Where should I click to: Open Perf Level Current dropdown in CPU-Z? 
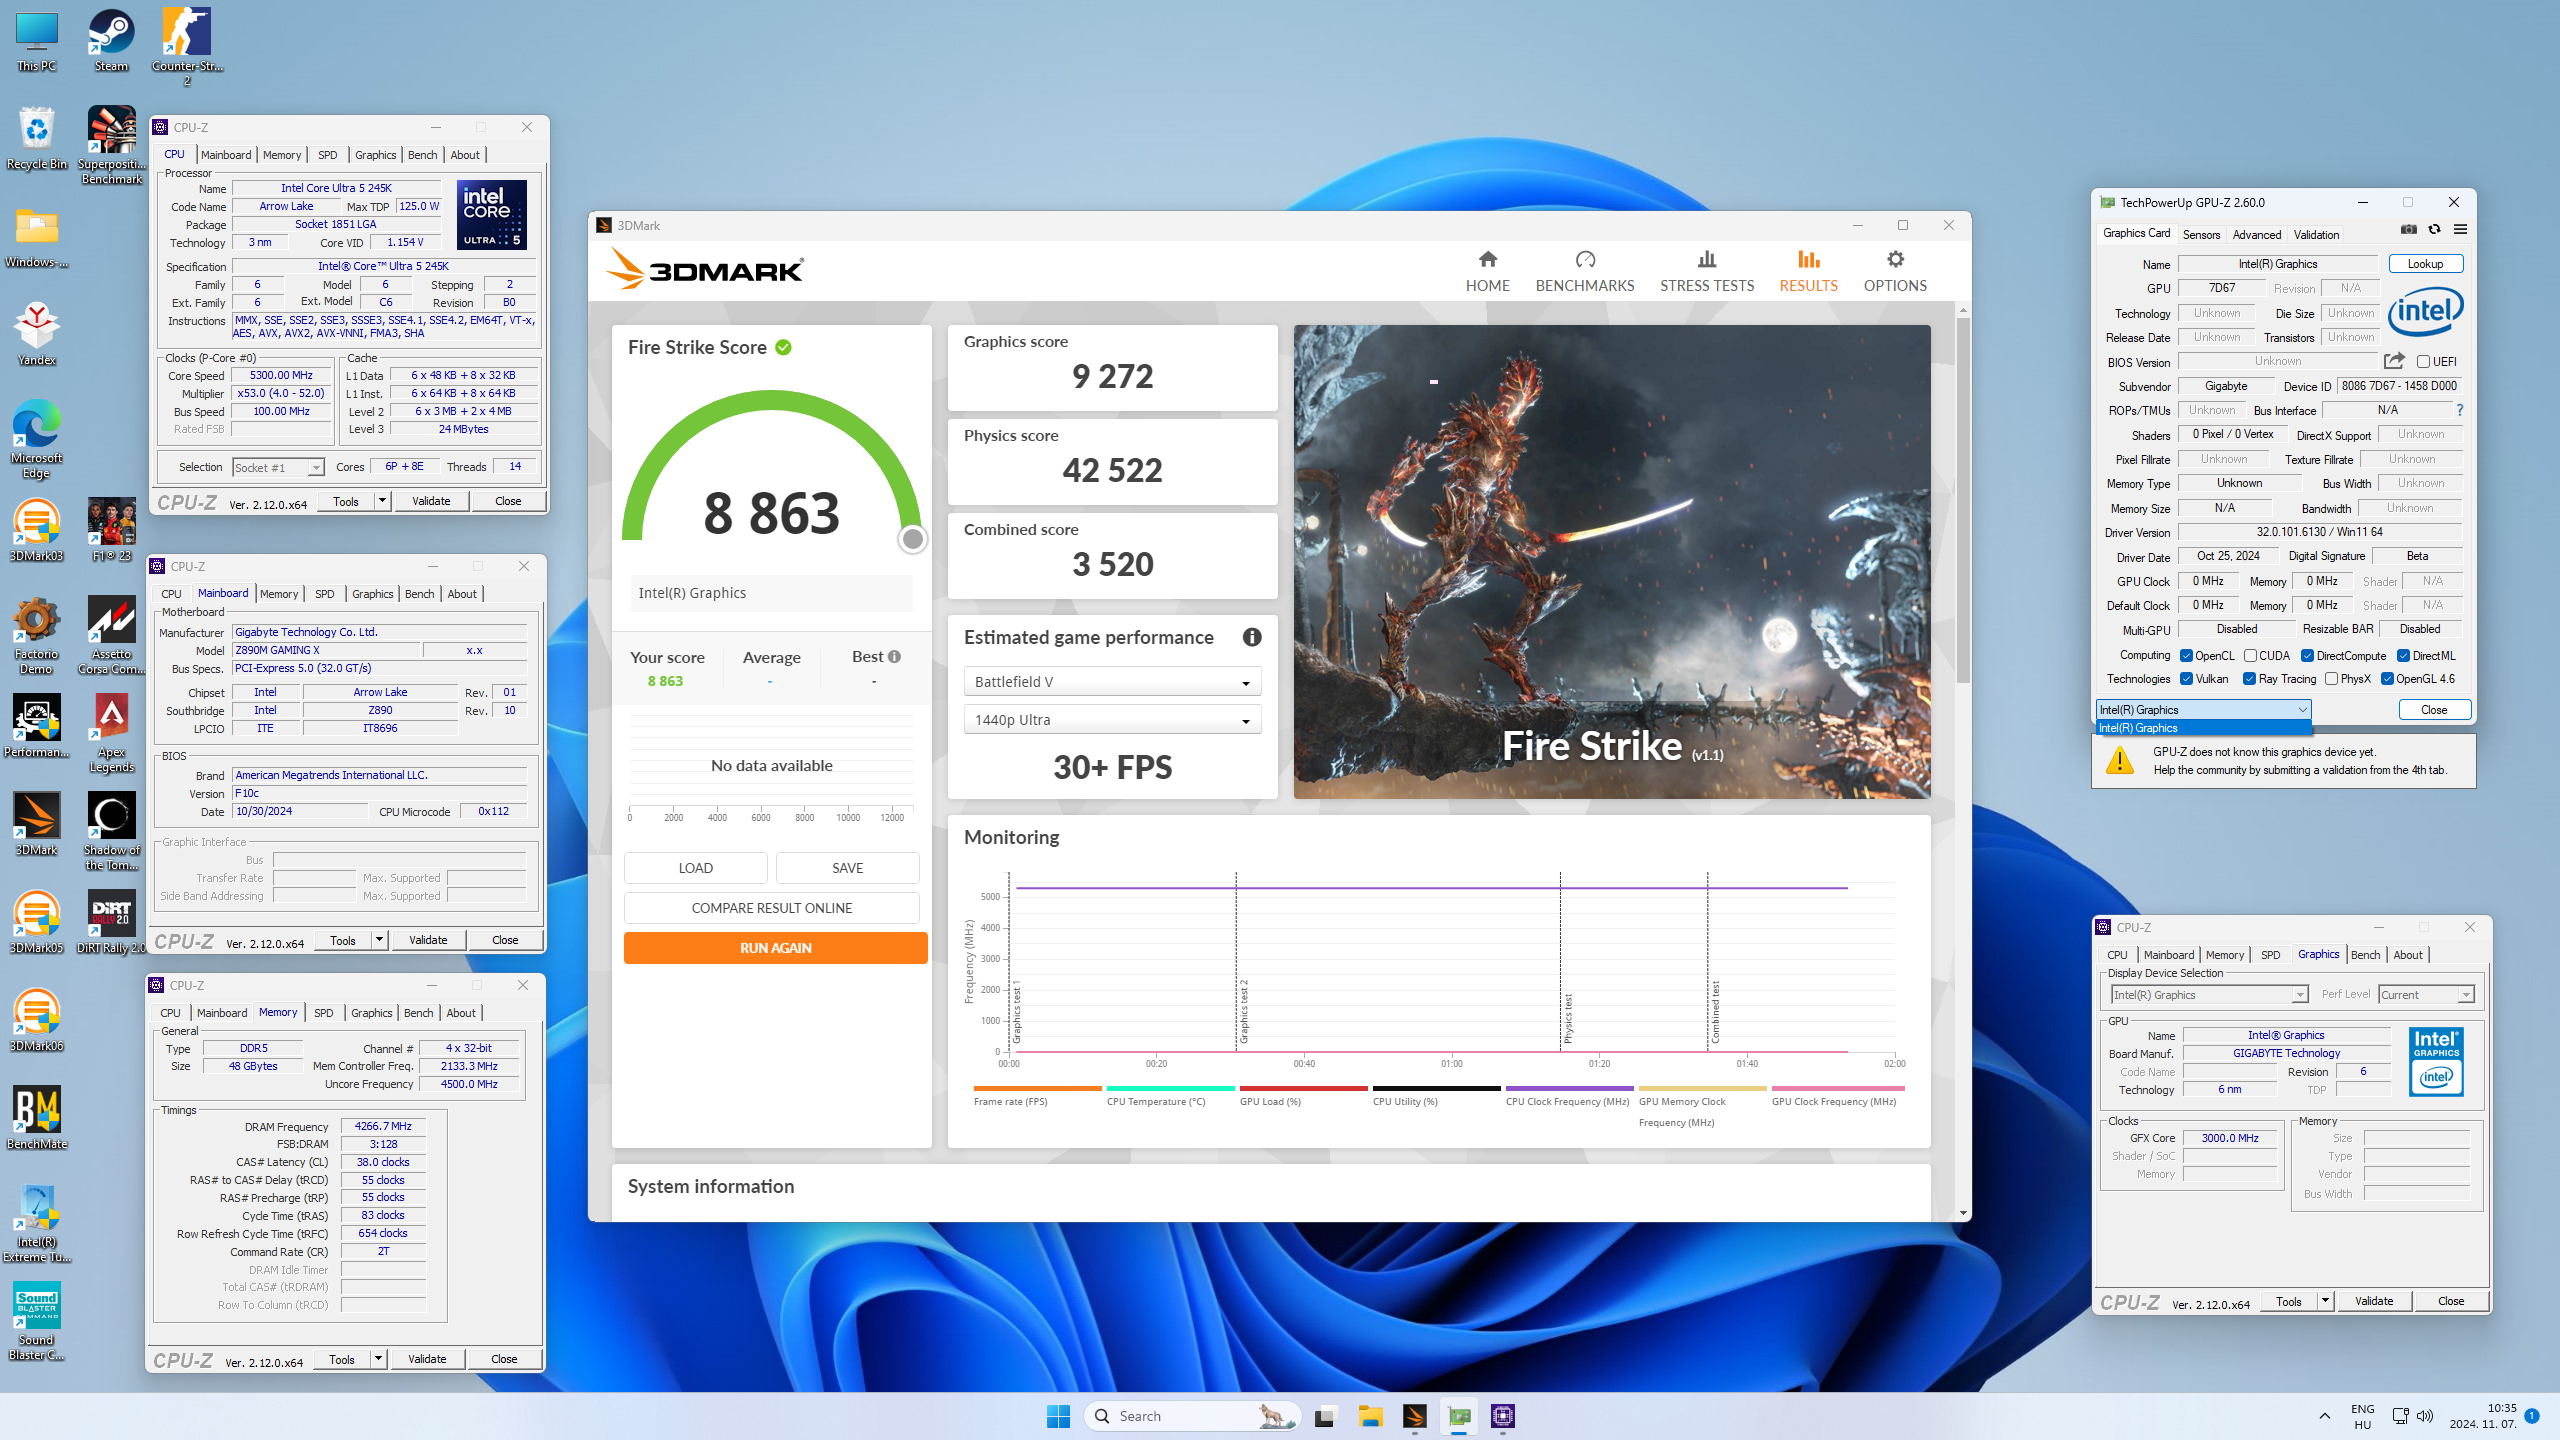pos(2426,995)
